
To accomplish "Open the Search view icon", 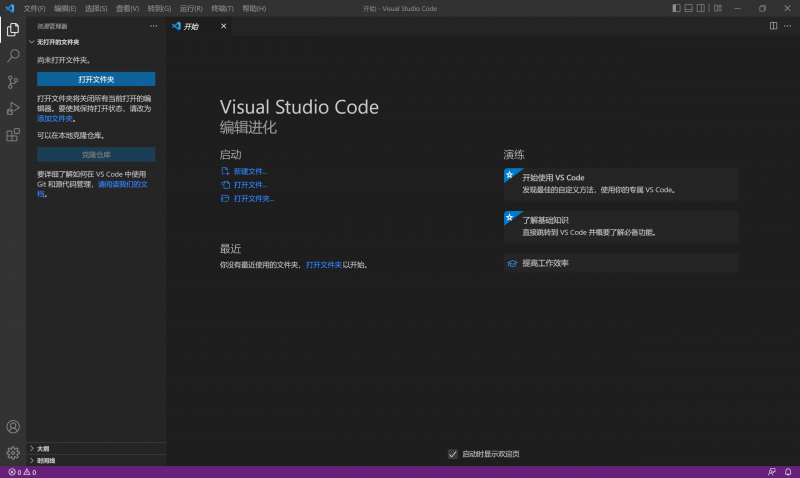I will coord(13,56).
